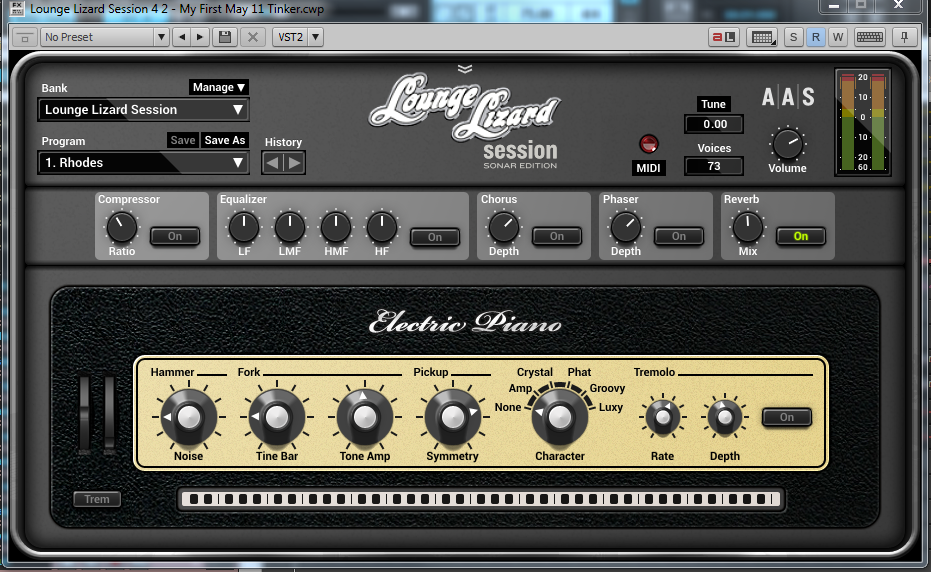
Task: Open the VST2 menu
Action: [298, 37]
